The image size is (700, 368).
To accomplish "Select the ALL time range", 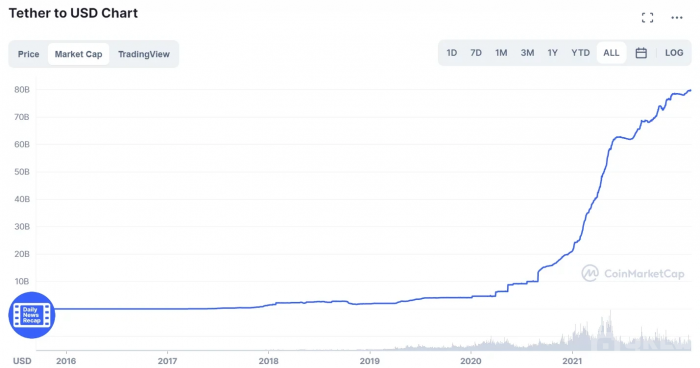I will tap(611, 53).
